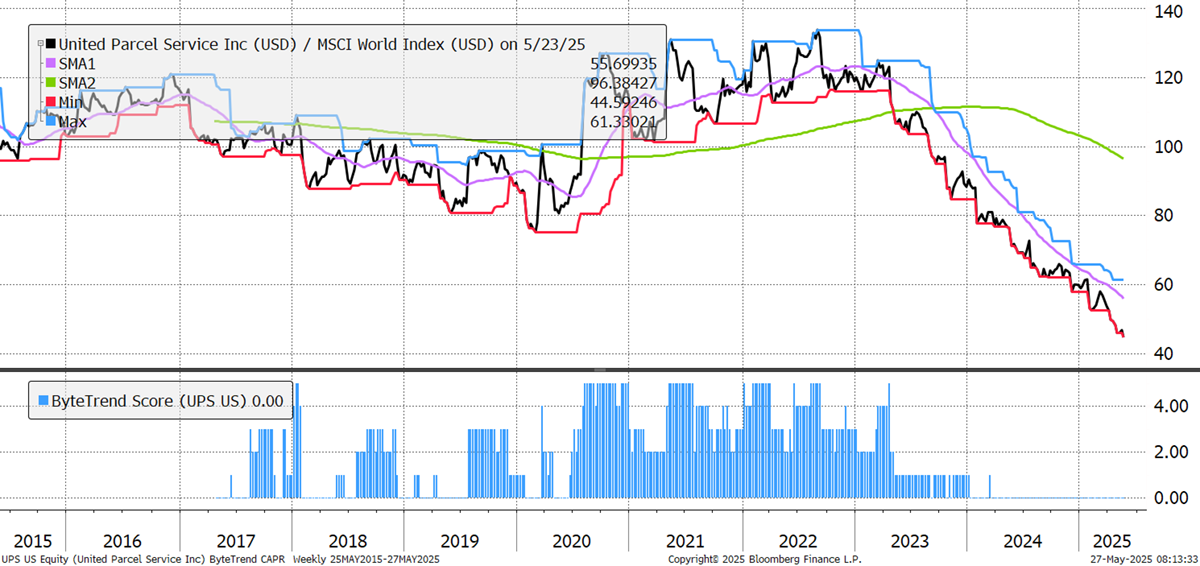Image resolution: width=1200 pixels, height=566 pixels.
Task: Click the 2.00 score axis label
Action: [1170, 452]
